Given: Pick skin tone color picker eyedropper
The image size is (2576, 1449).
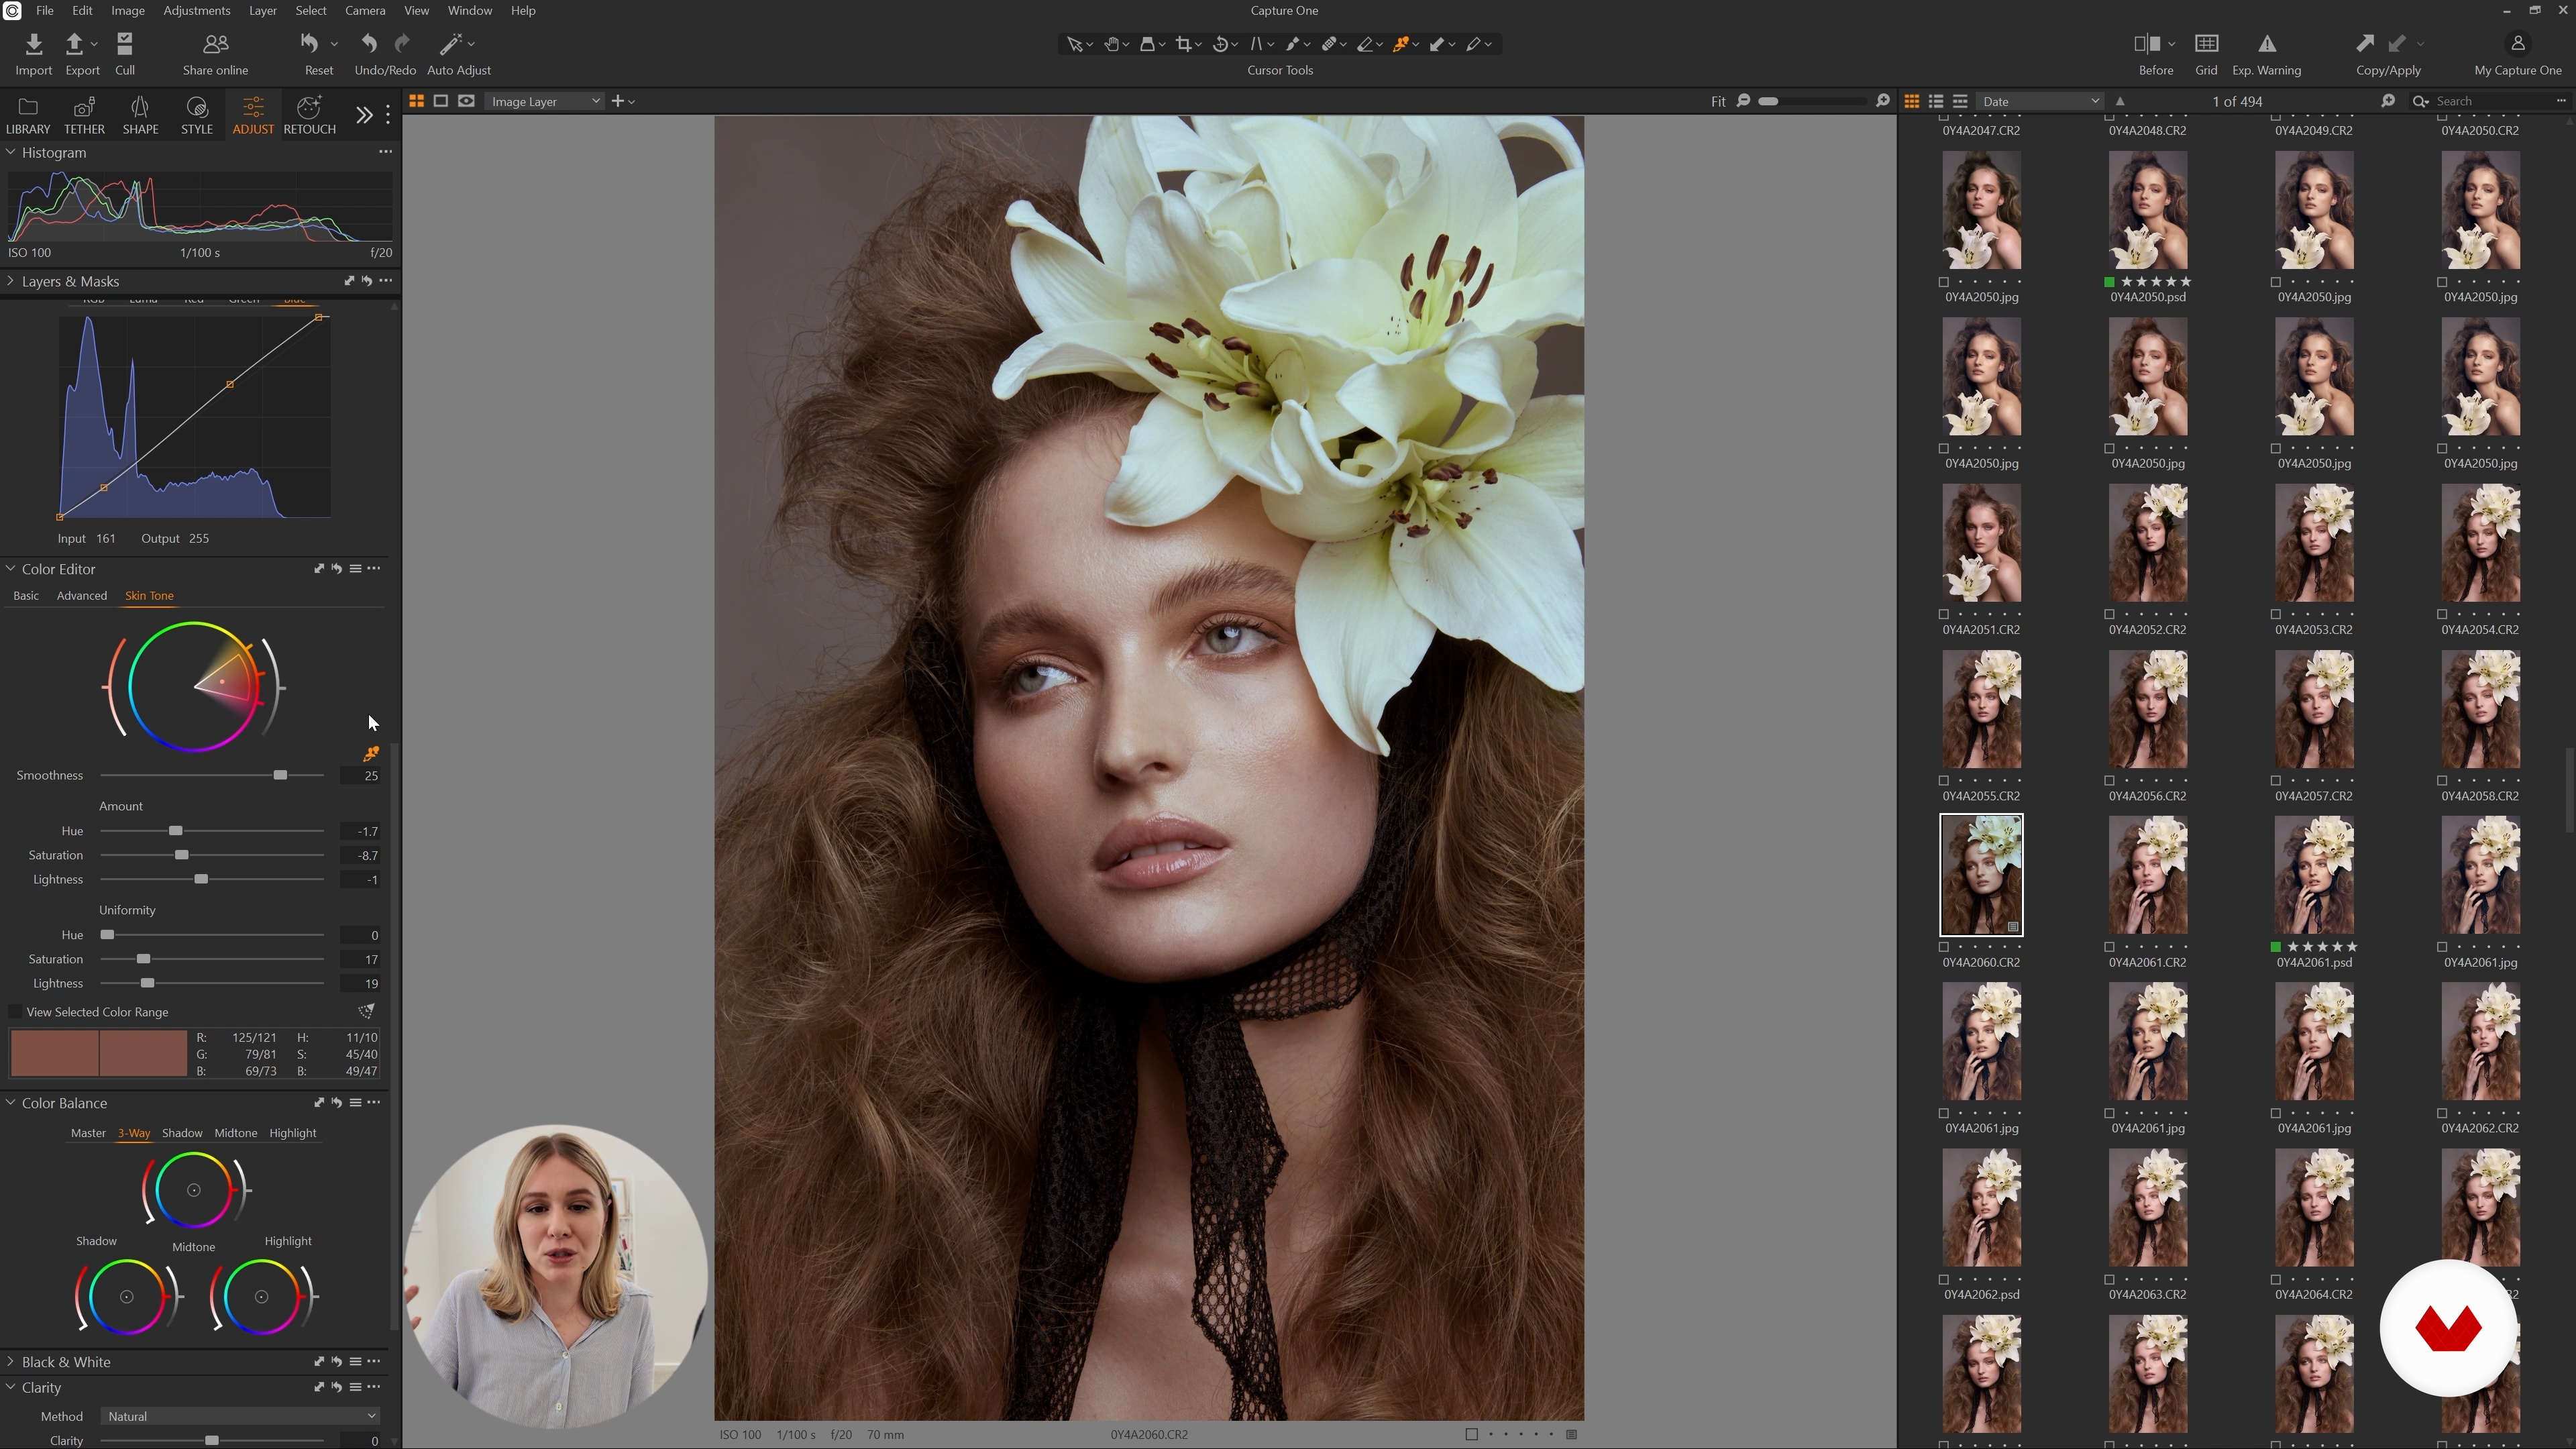Looking at the screenshot, I should 371,754.
